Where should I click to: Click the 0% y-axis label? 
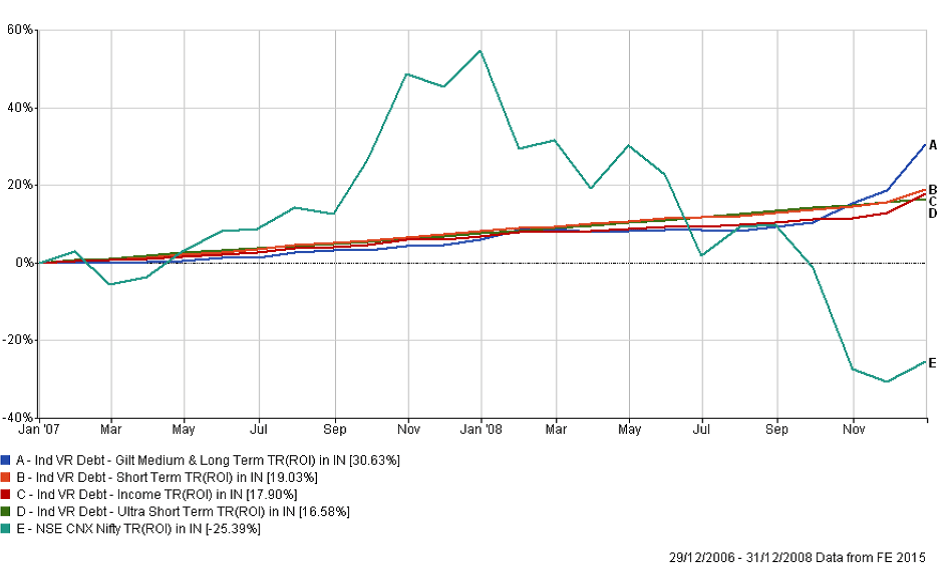pos(24,263)
